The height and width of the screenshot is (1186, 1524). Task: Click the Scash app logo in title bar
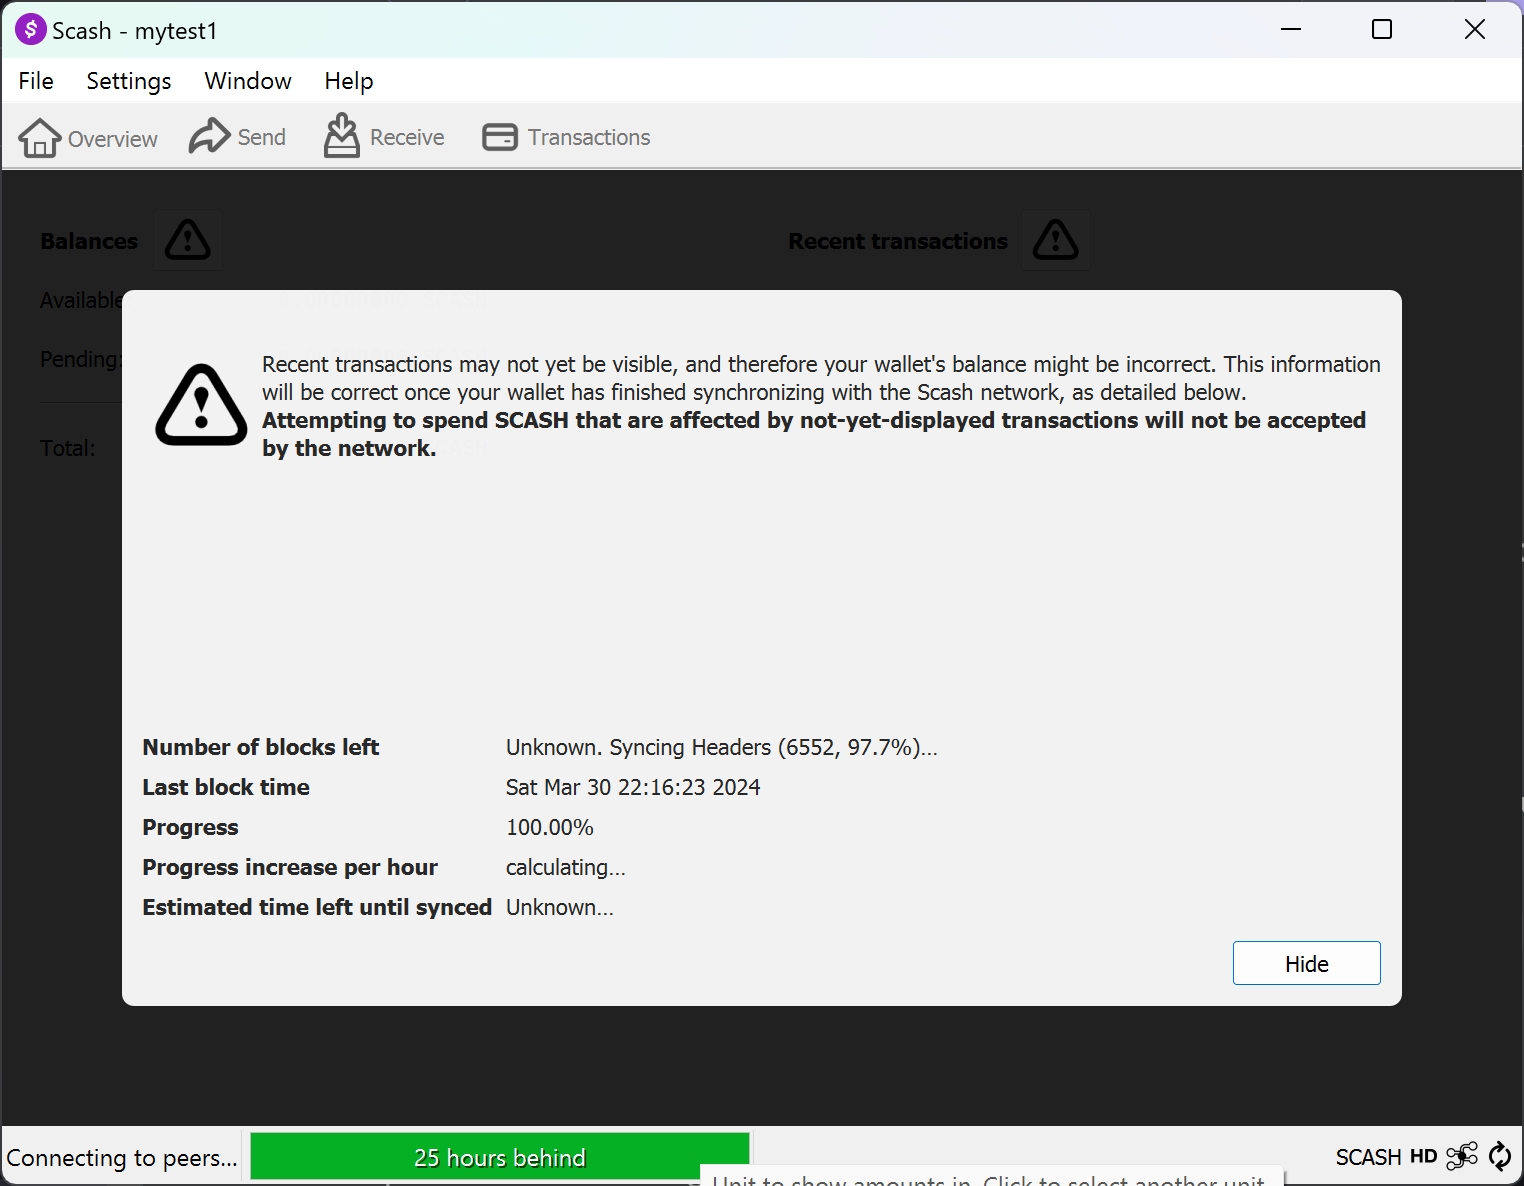click(31, 30)
